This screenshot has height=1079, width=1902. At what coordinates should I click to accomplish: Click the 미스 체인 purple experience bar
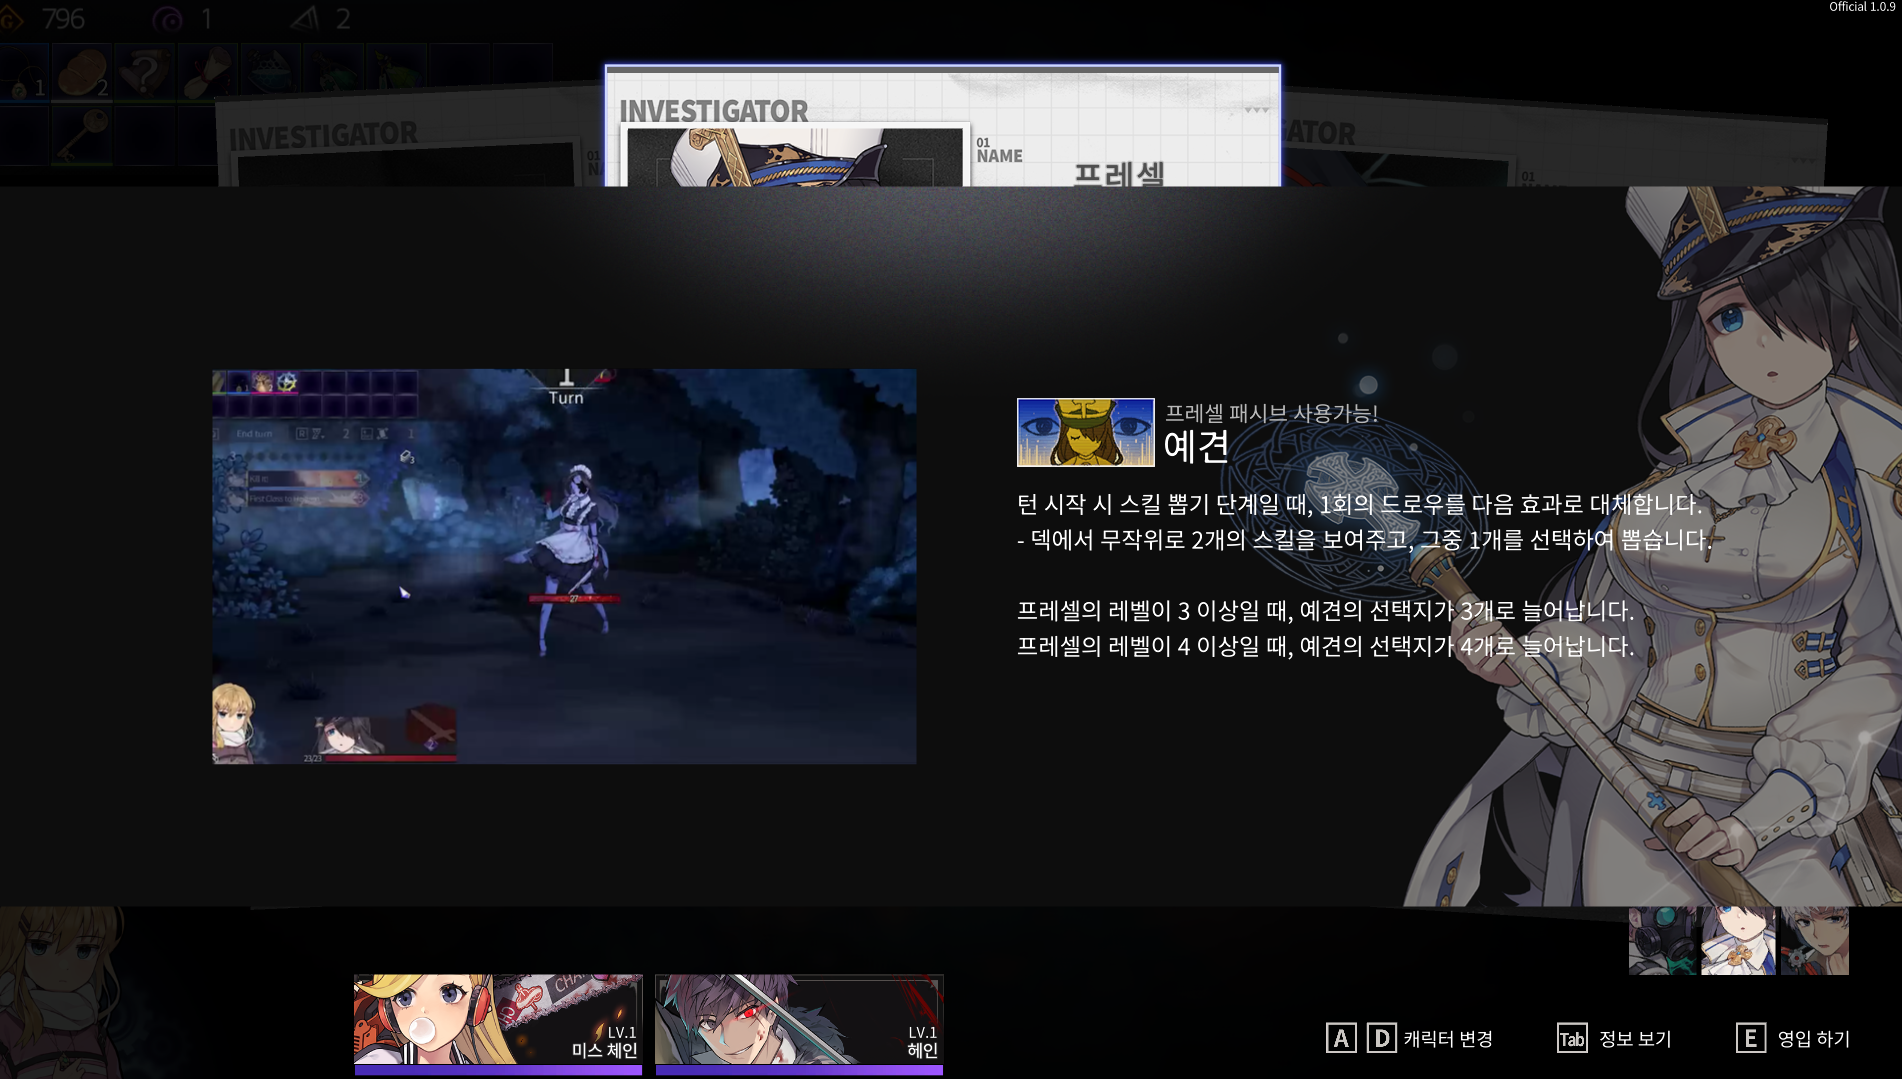click(498, 1070)
